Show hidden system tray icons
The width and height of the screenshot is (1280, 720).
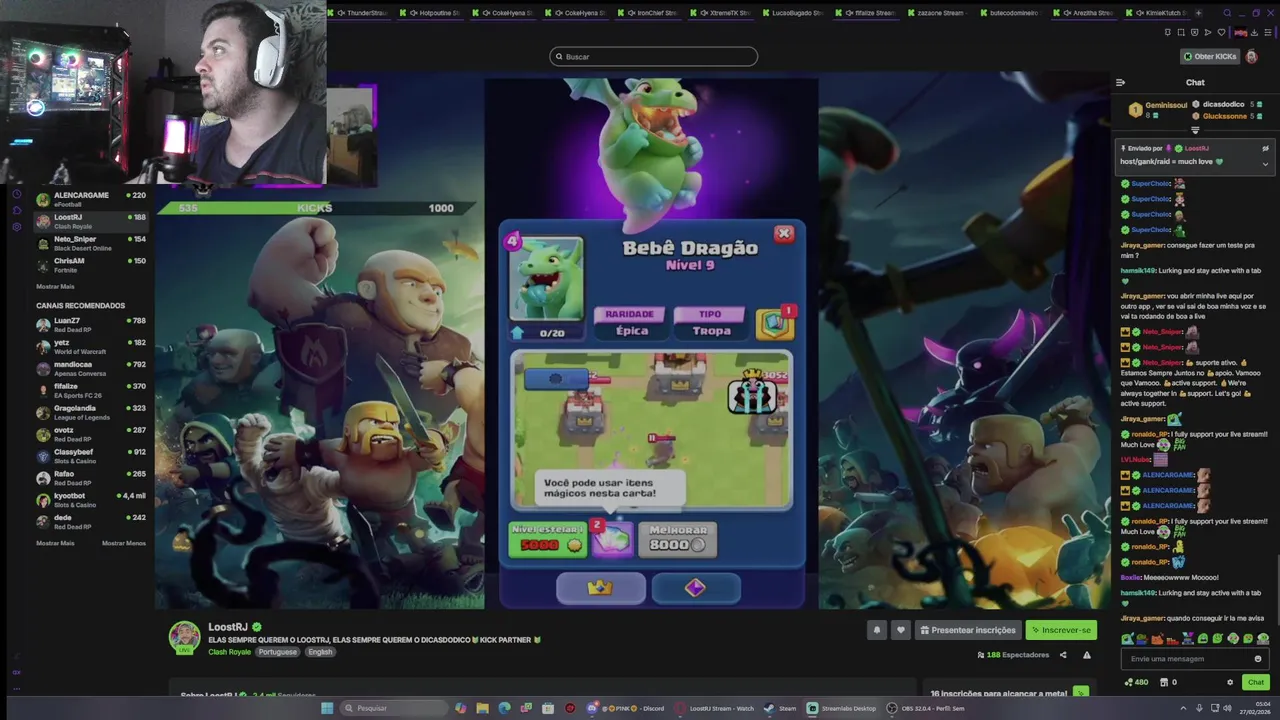[1184, 708]
